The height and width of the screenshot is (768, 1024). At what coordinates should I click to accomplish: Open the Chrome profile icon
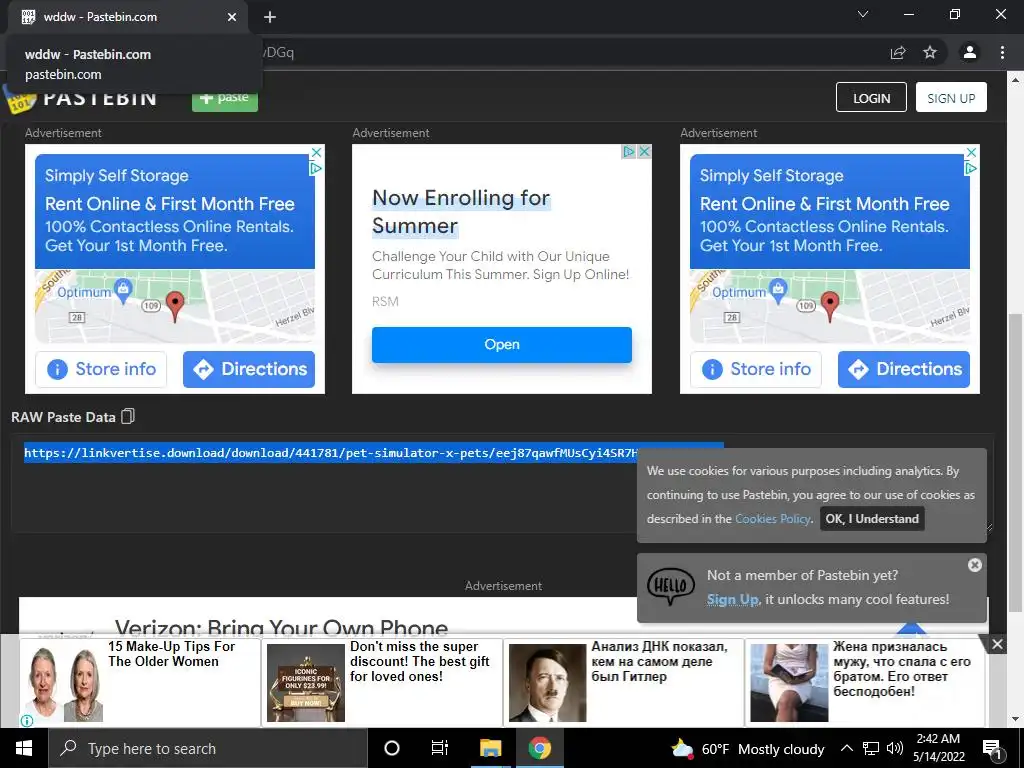click(970, 52)
